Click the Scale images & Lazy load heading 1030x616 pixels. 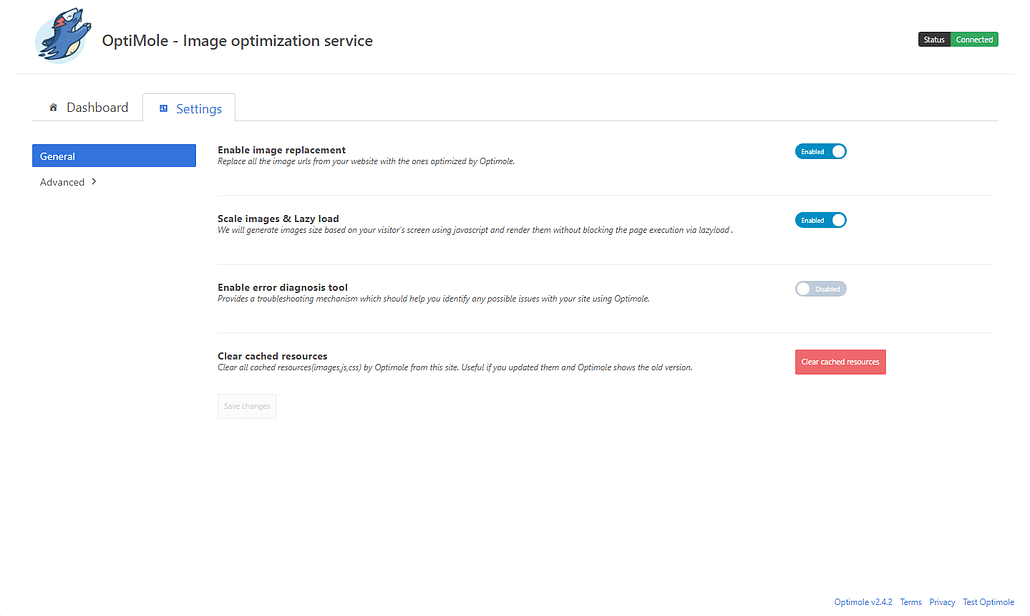(x=278, y=219)
